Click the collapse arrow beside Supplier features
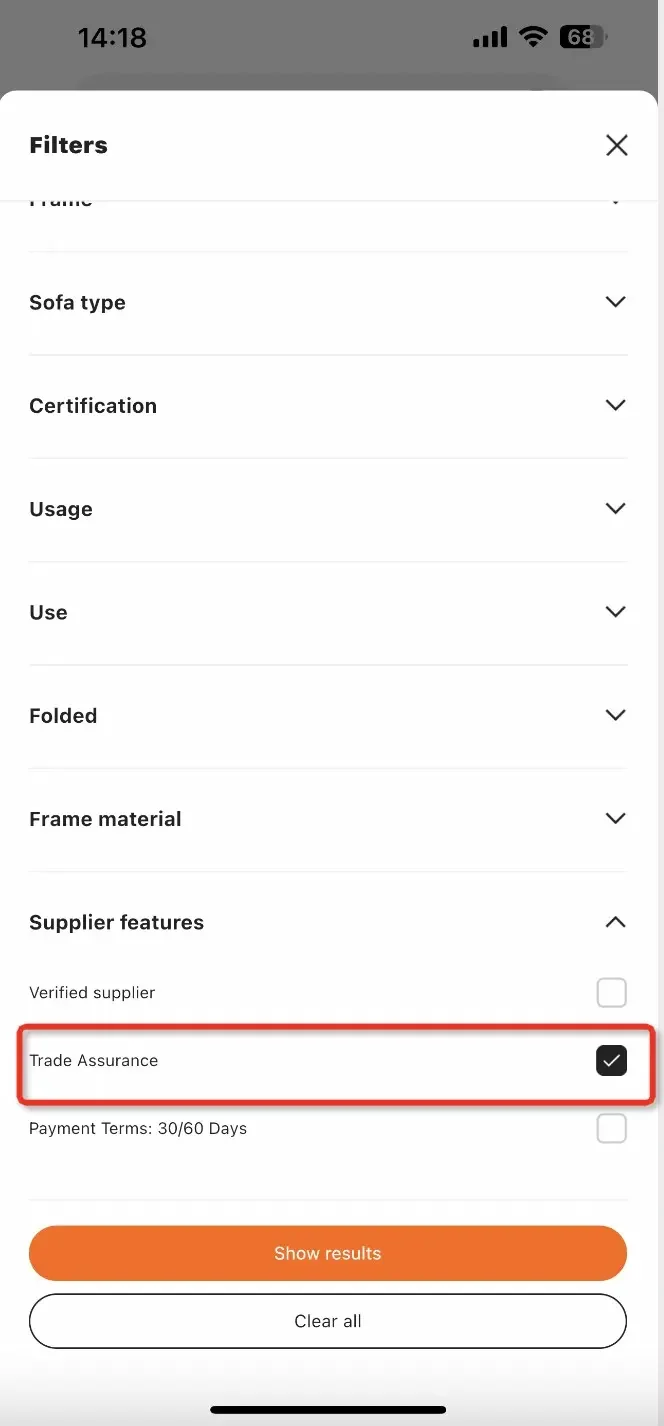 (x=615, y=922)
